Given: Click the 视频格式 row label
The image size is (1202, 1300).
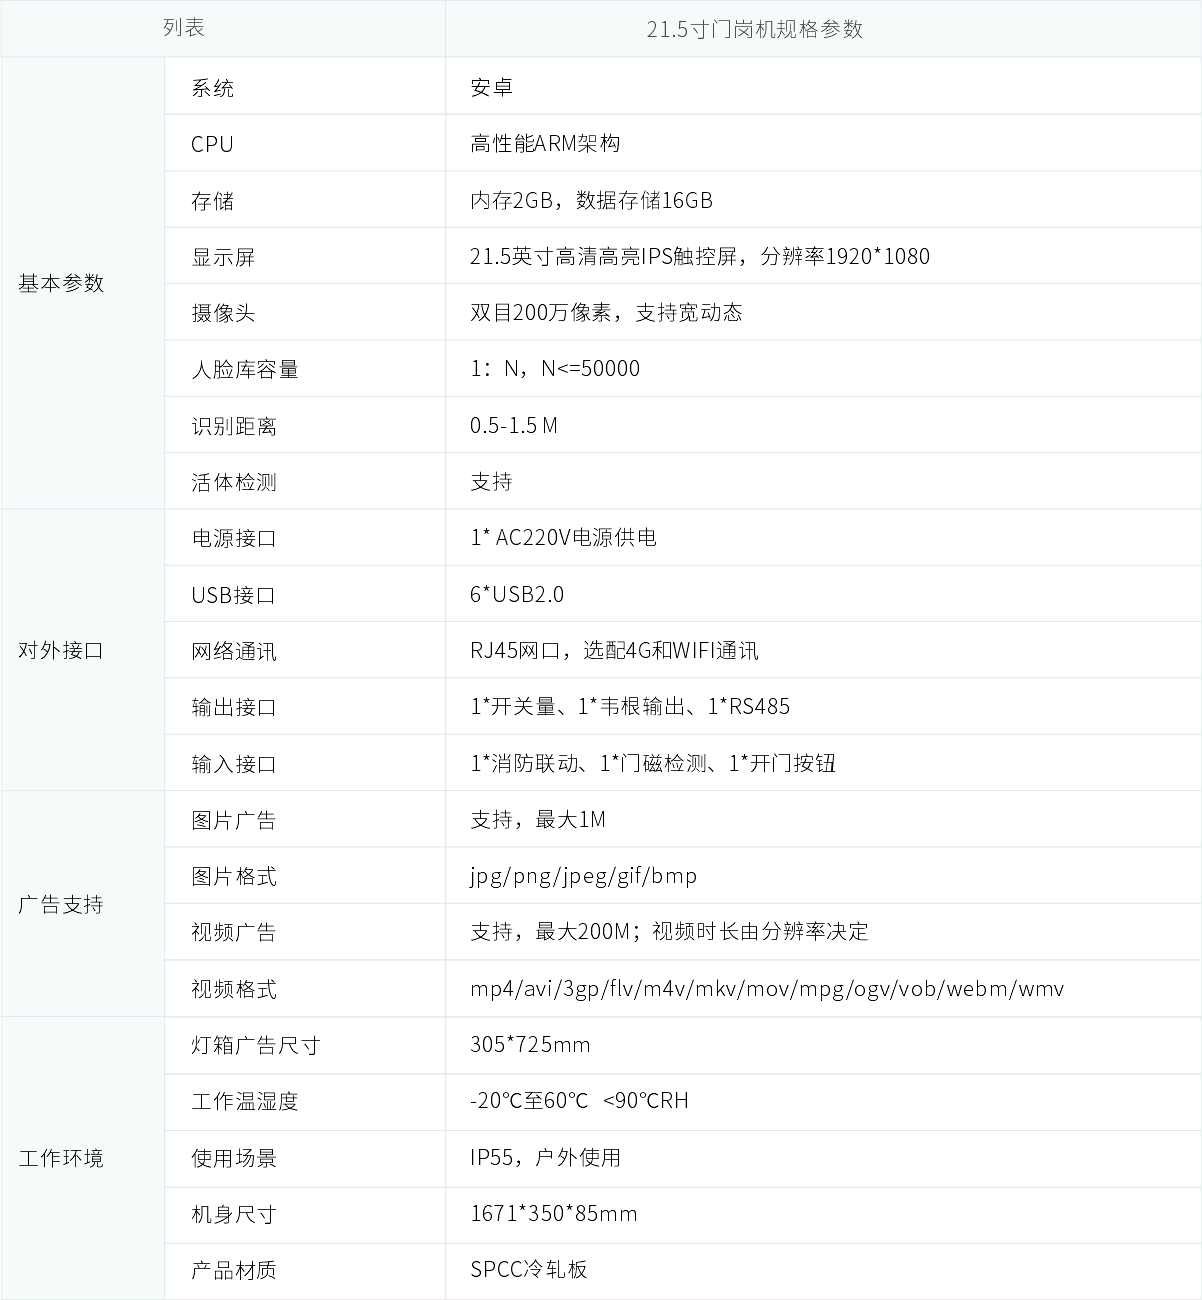Looking at the screenshot, I should (x=234, y=989).
